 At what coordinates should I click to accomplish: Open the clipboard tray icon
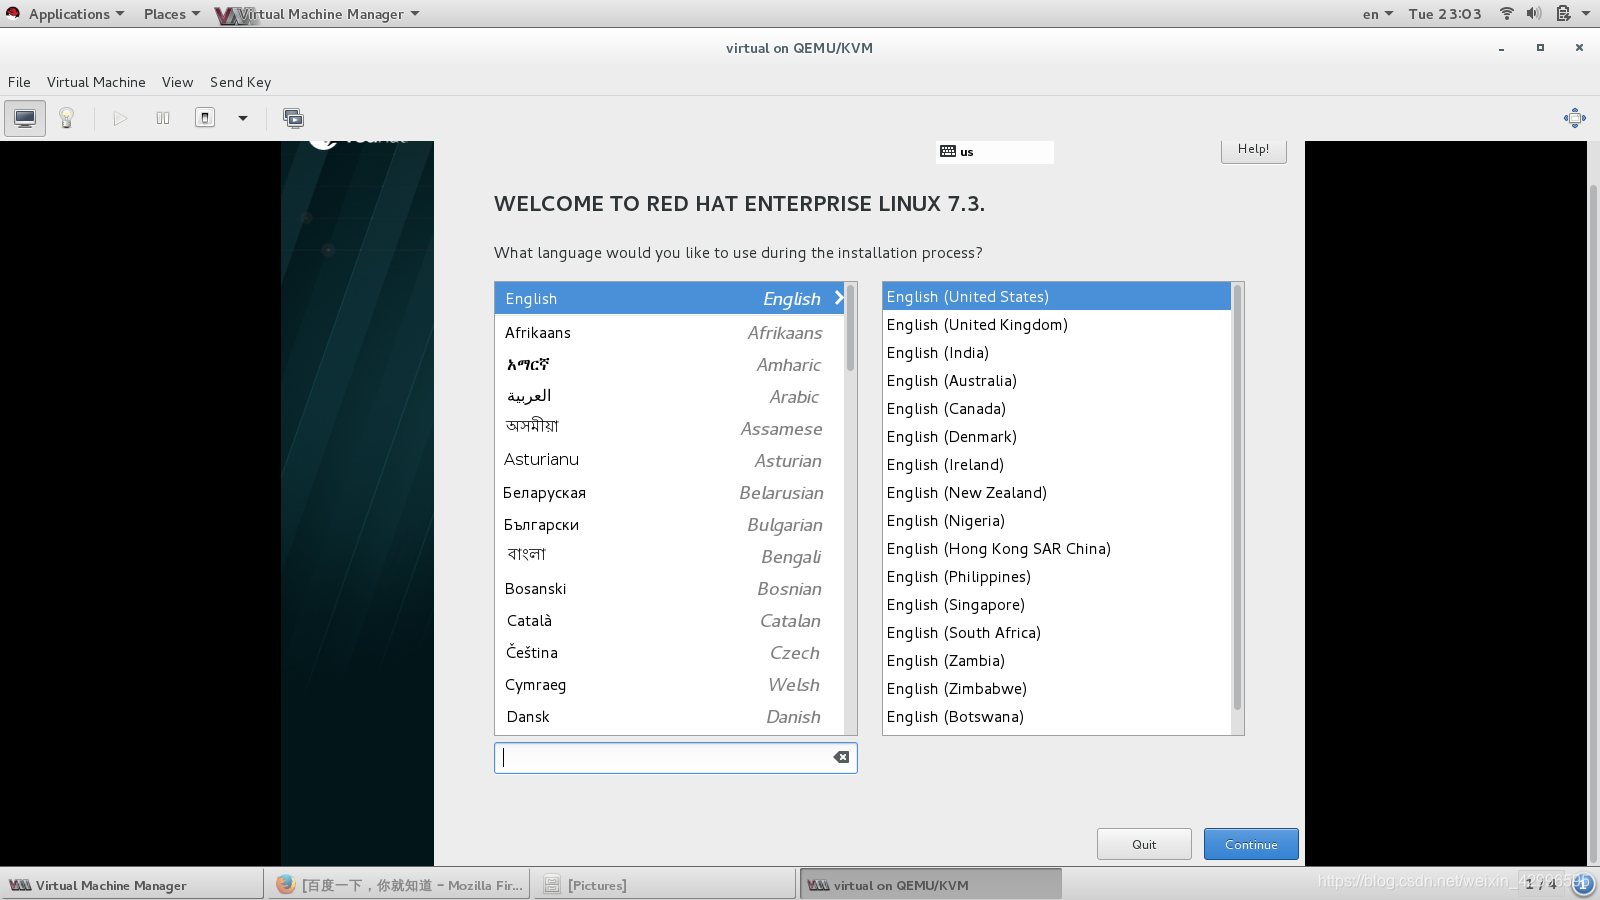(x=1563, y=13)
